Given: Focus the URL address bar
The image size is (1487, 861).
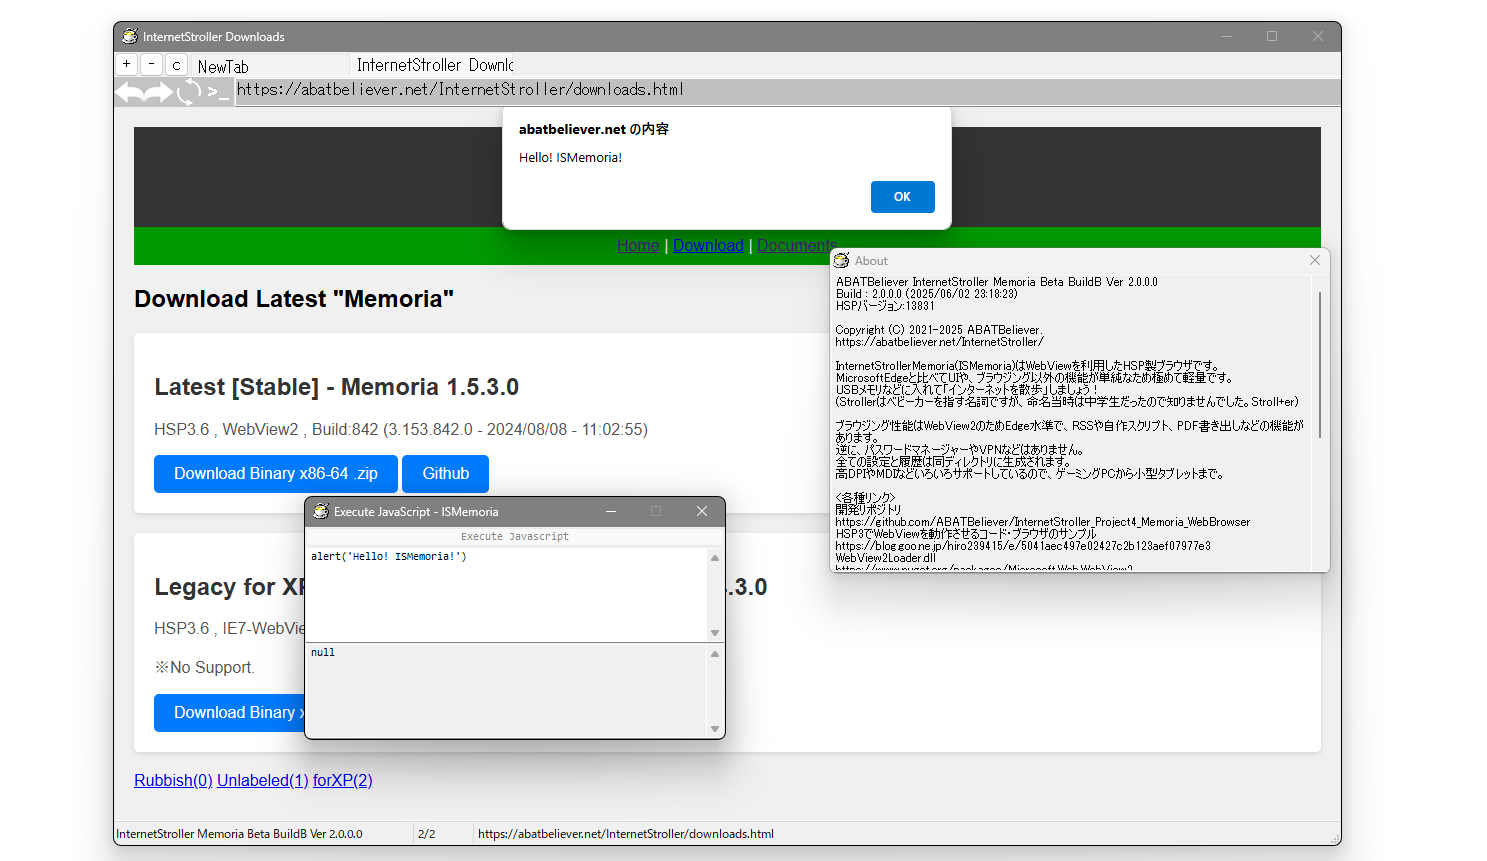Looking at the screenshot, I should (x=787, y=90).
